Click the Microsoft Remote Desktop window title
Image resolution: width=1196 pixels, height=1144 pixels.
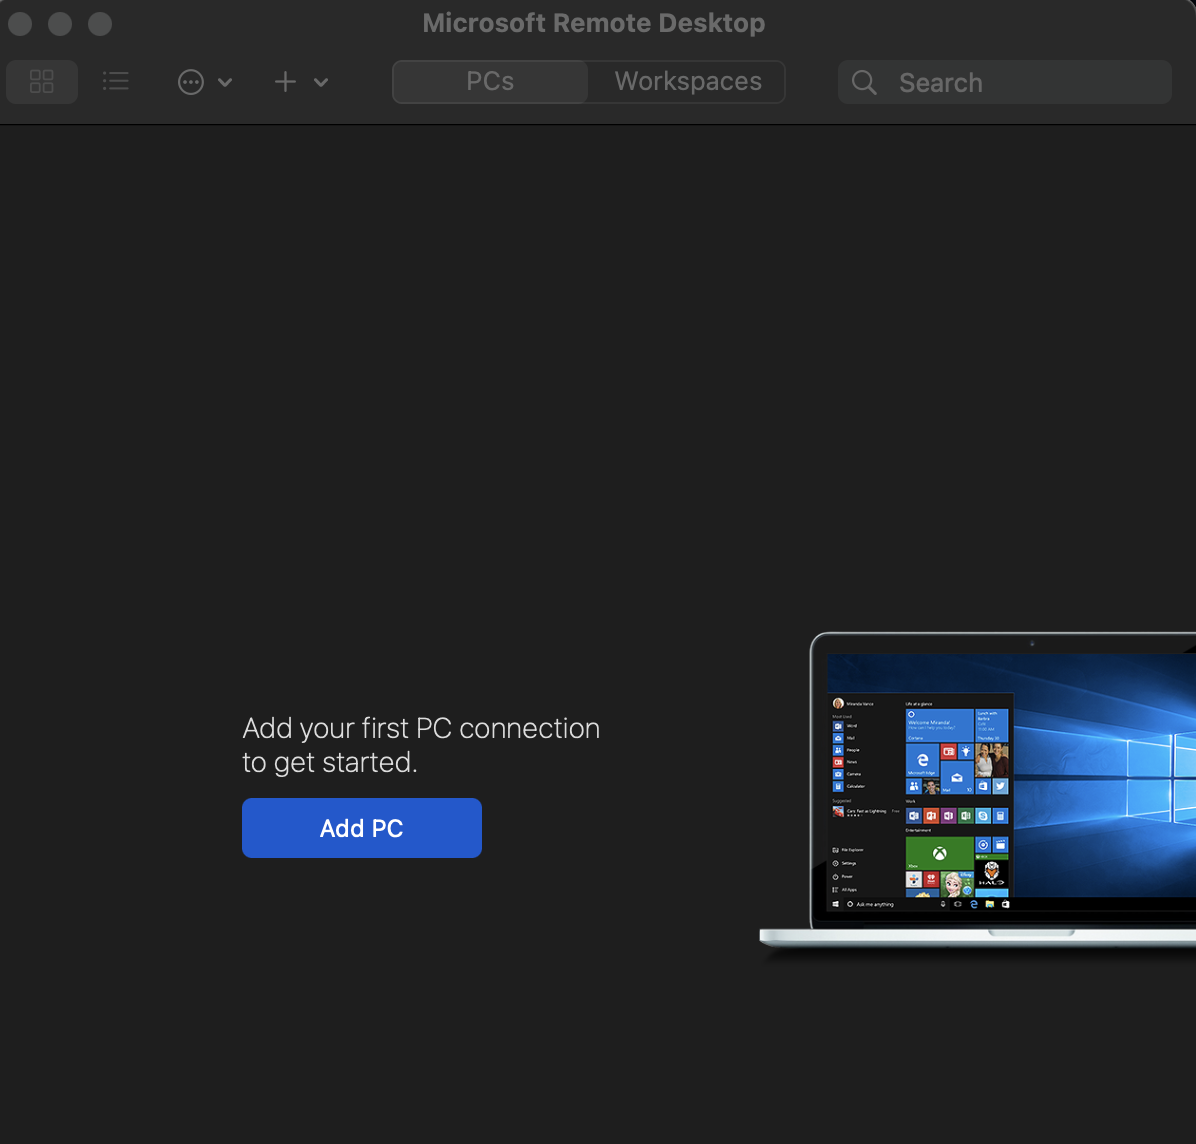point(594,23)
